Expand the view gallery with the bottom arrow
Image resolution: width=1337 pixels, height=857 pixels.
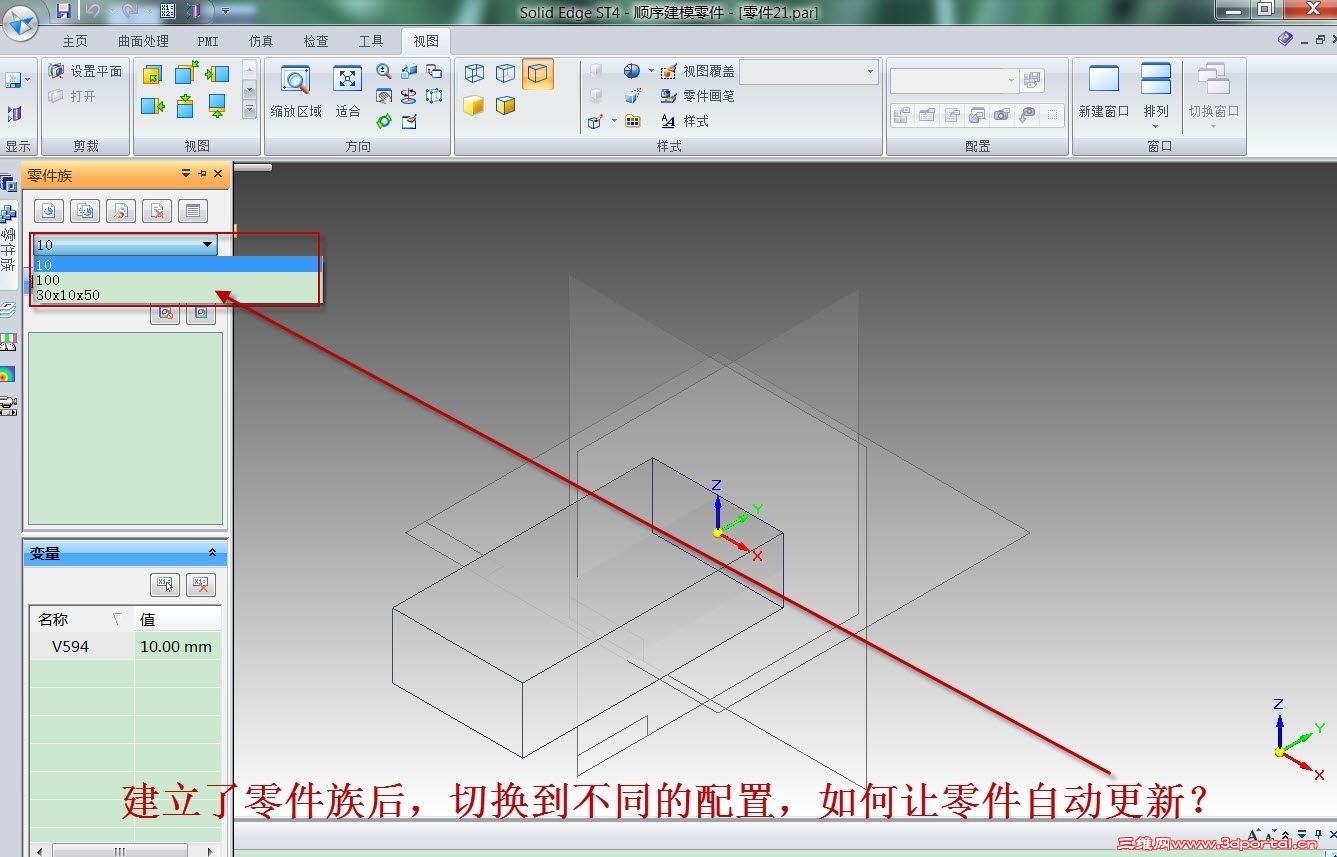pos(249,110)
